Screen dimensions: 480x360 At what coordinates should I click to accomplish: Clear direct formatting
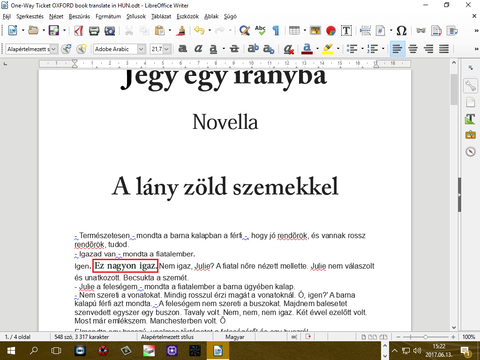pos(288,49)
